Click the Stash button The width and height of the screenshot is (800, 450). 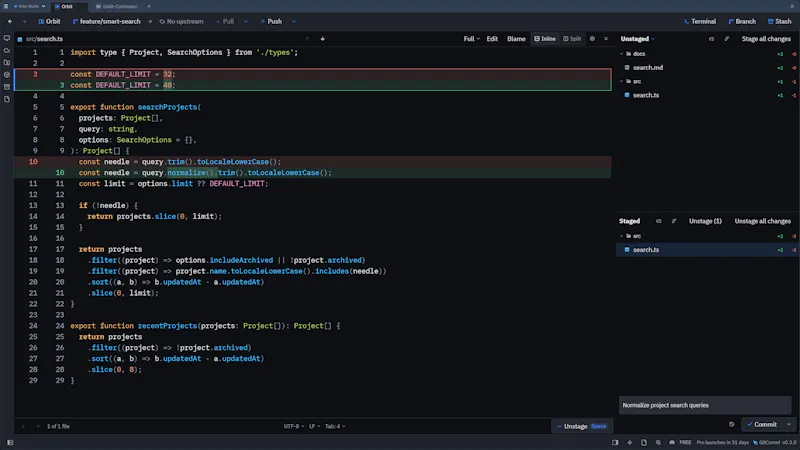tap(780, 21)
